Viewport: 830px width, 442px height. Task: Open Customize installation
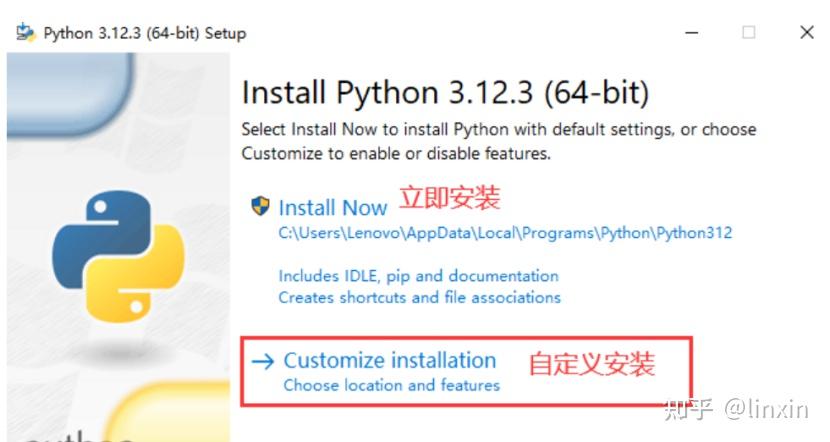(x=390, y=360)
